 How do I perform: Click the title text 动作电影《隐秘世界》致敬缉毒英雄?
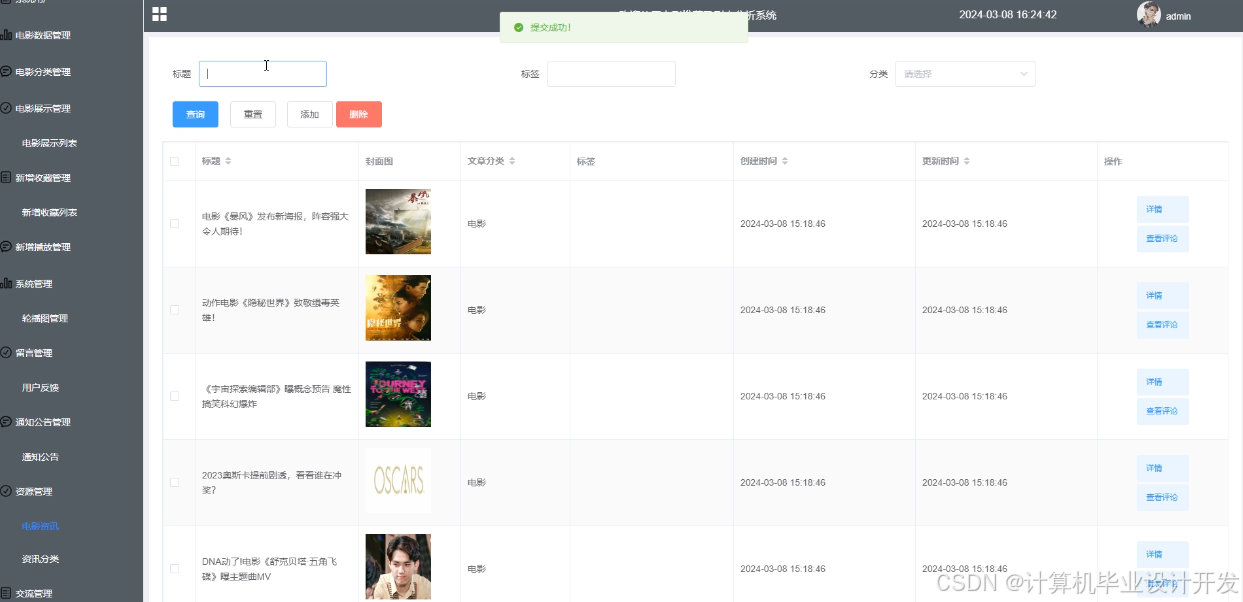point(270,310)
